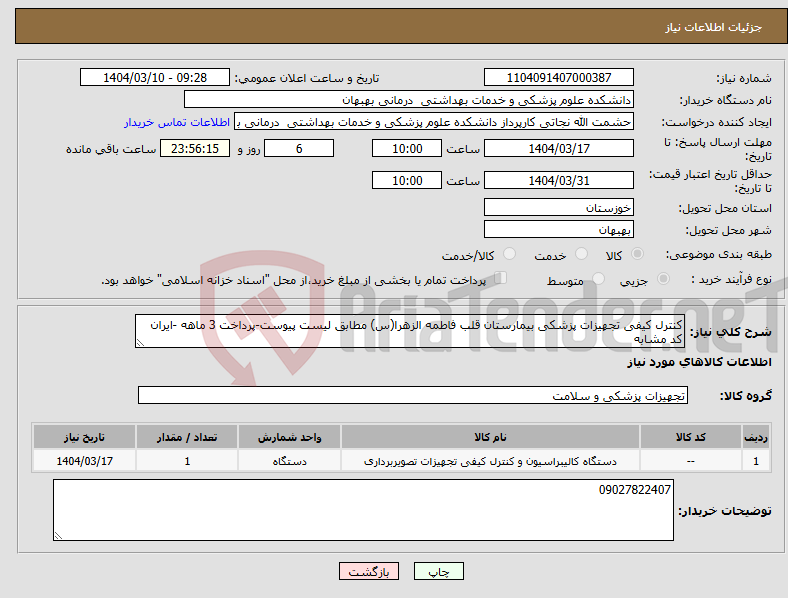
Task: Click the remaining days field showing 6
Action: (x=299, y=148)
